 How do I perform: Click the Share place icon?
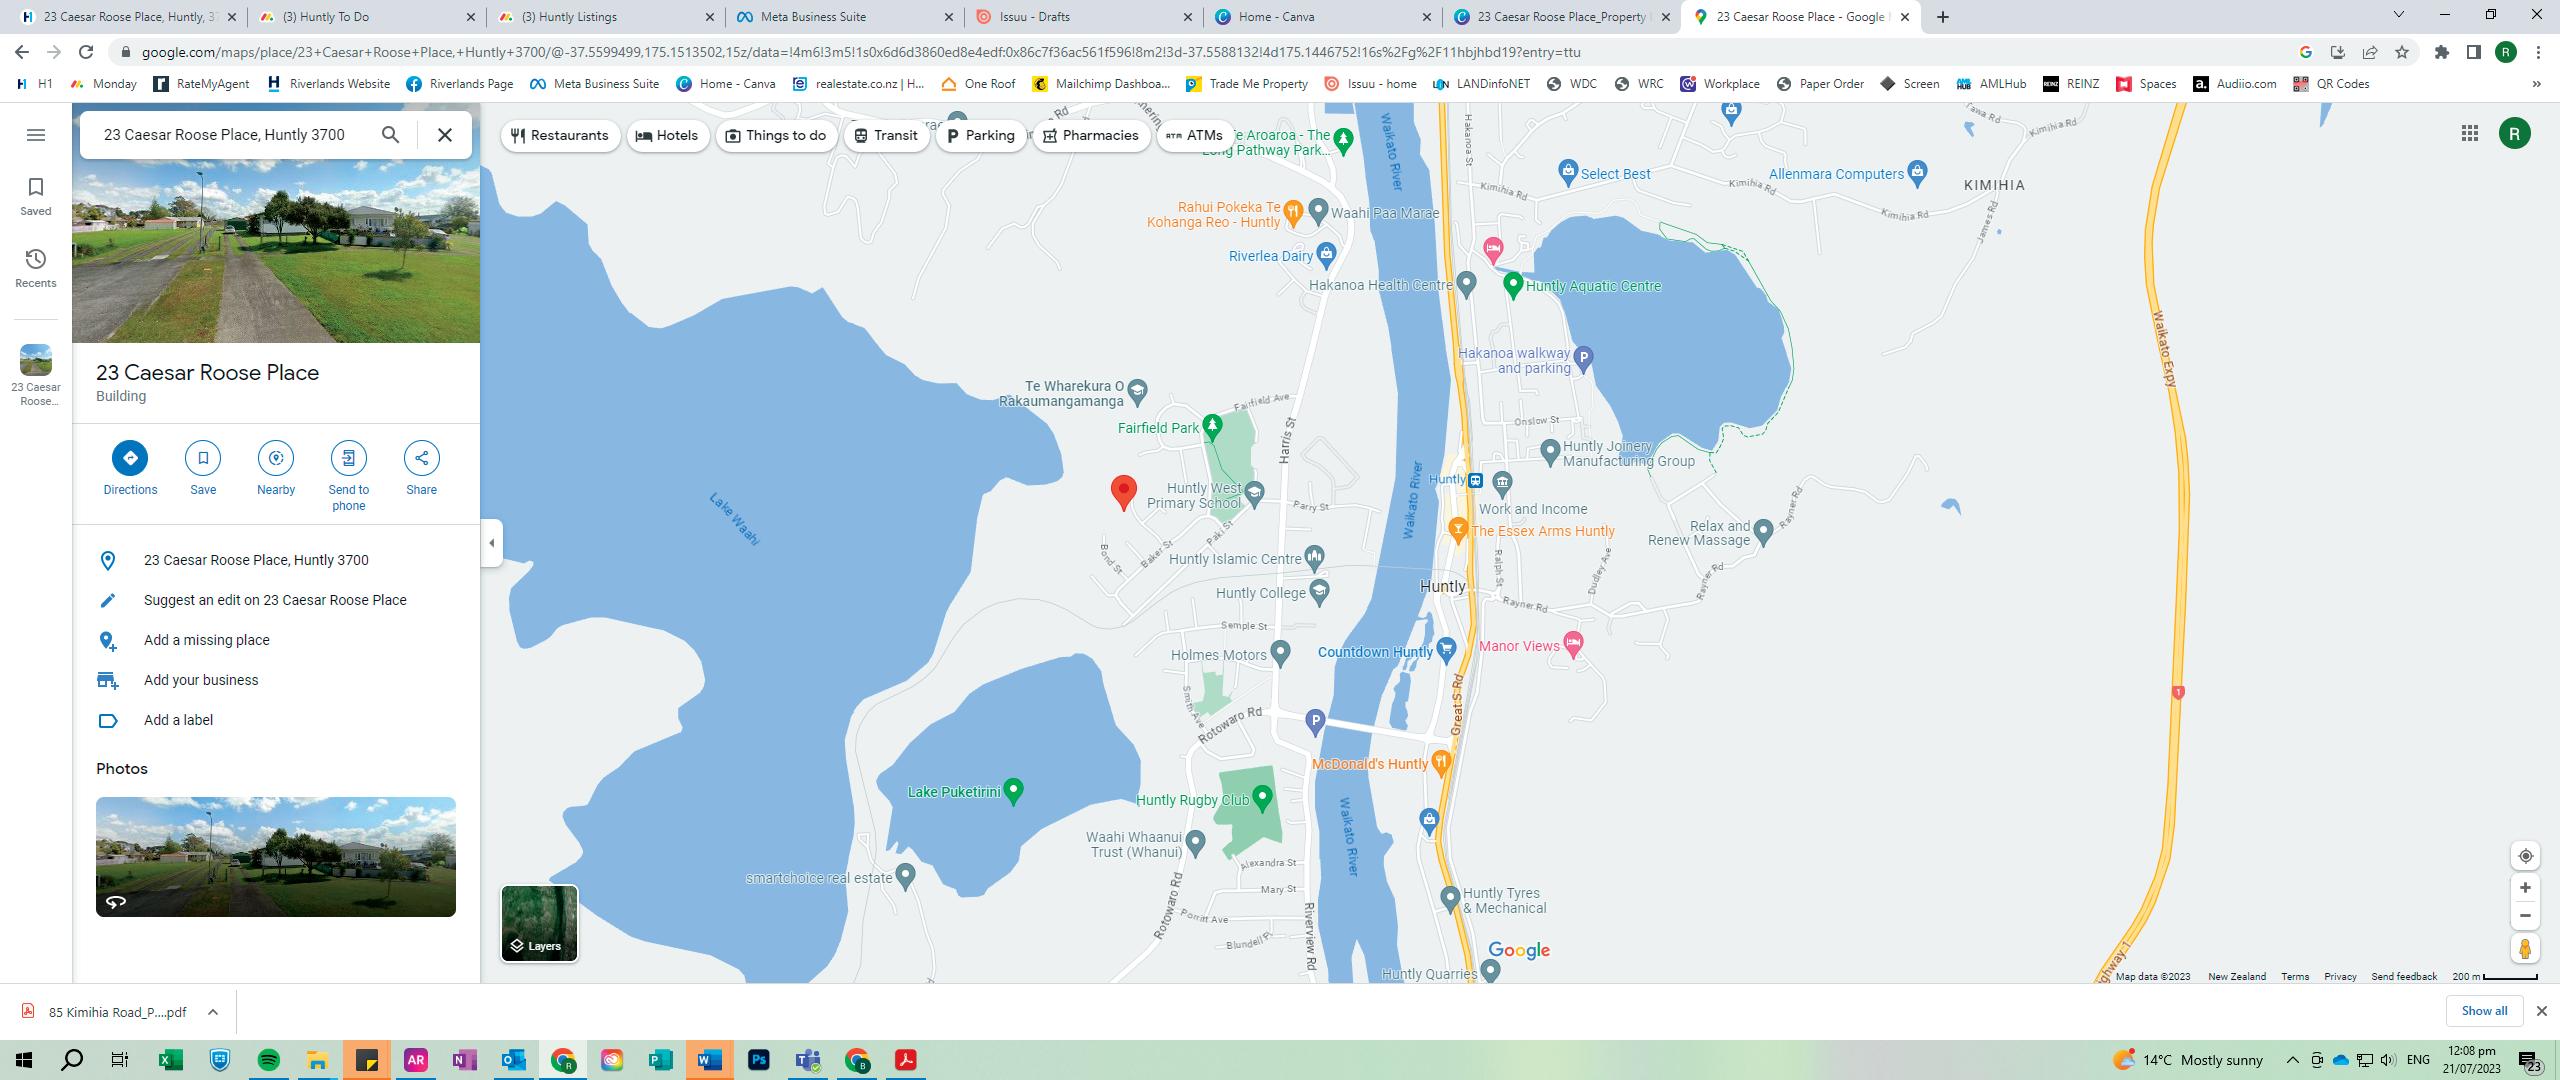coord(421,458)
